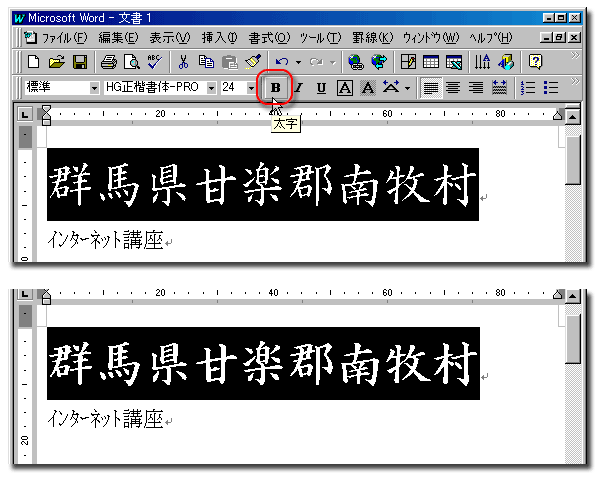
Task: Open the 挿入(I) menu
Action: click(220, 38)
